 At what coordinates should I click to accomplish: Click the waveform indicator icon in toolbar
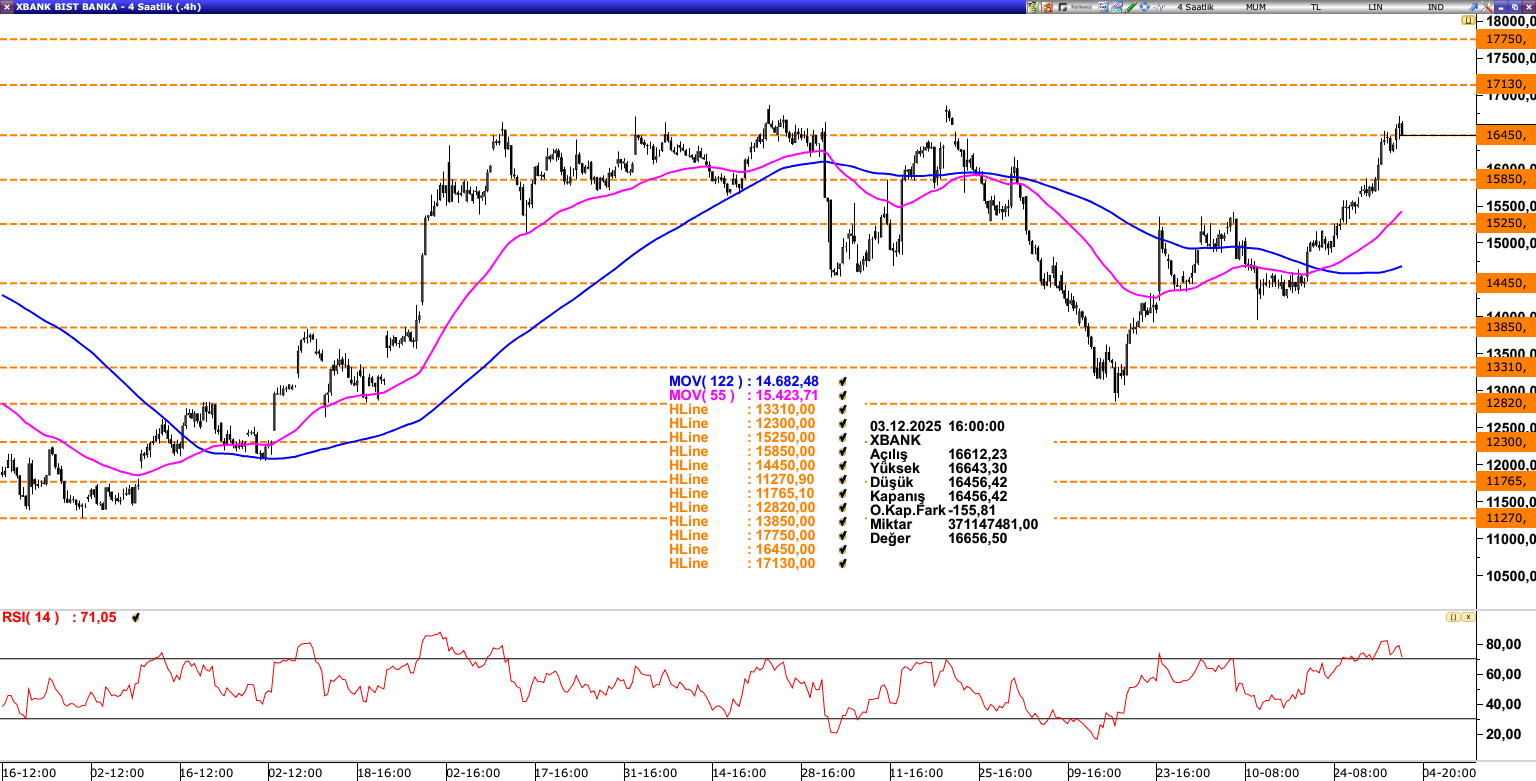1159,7
